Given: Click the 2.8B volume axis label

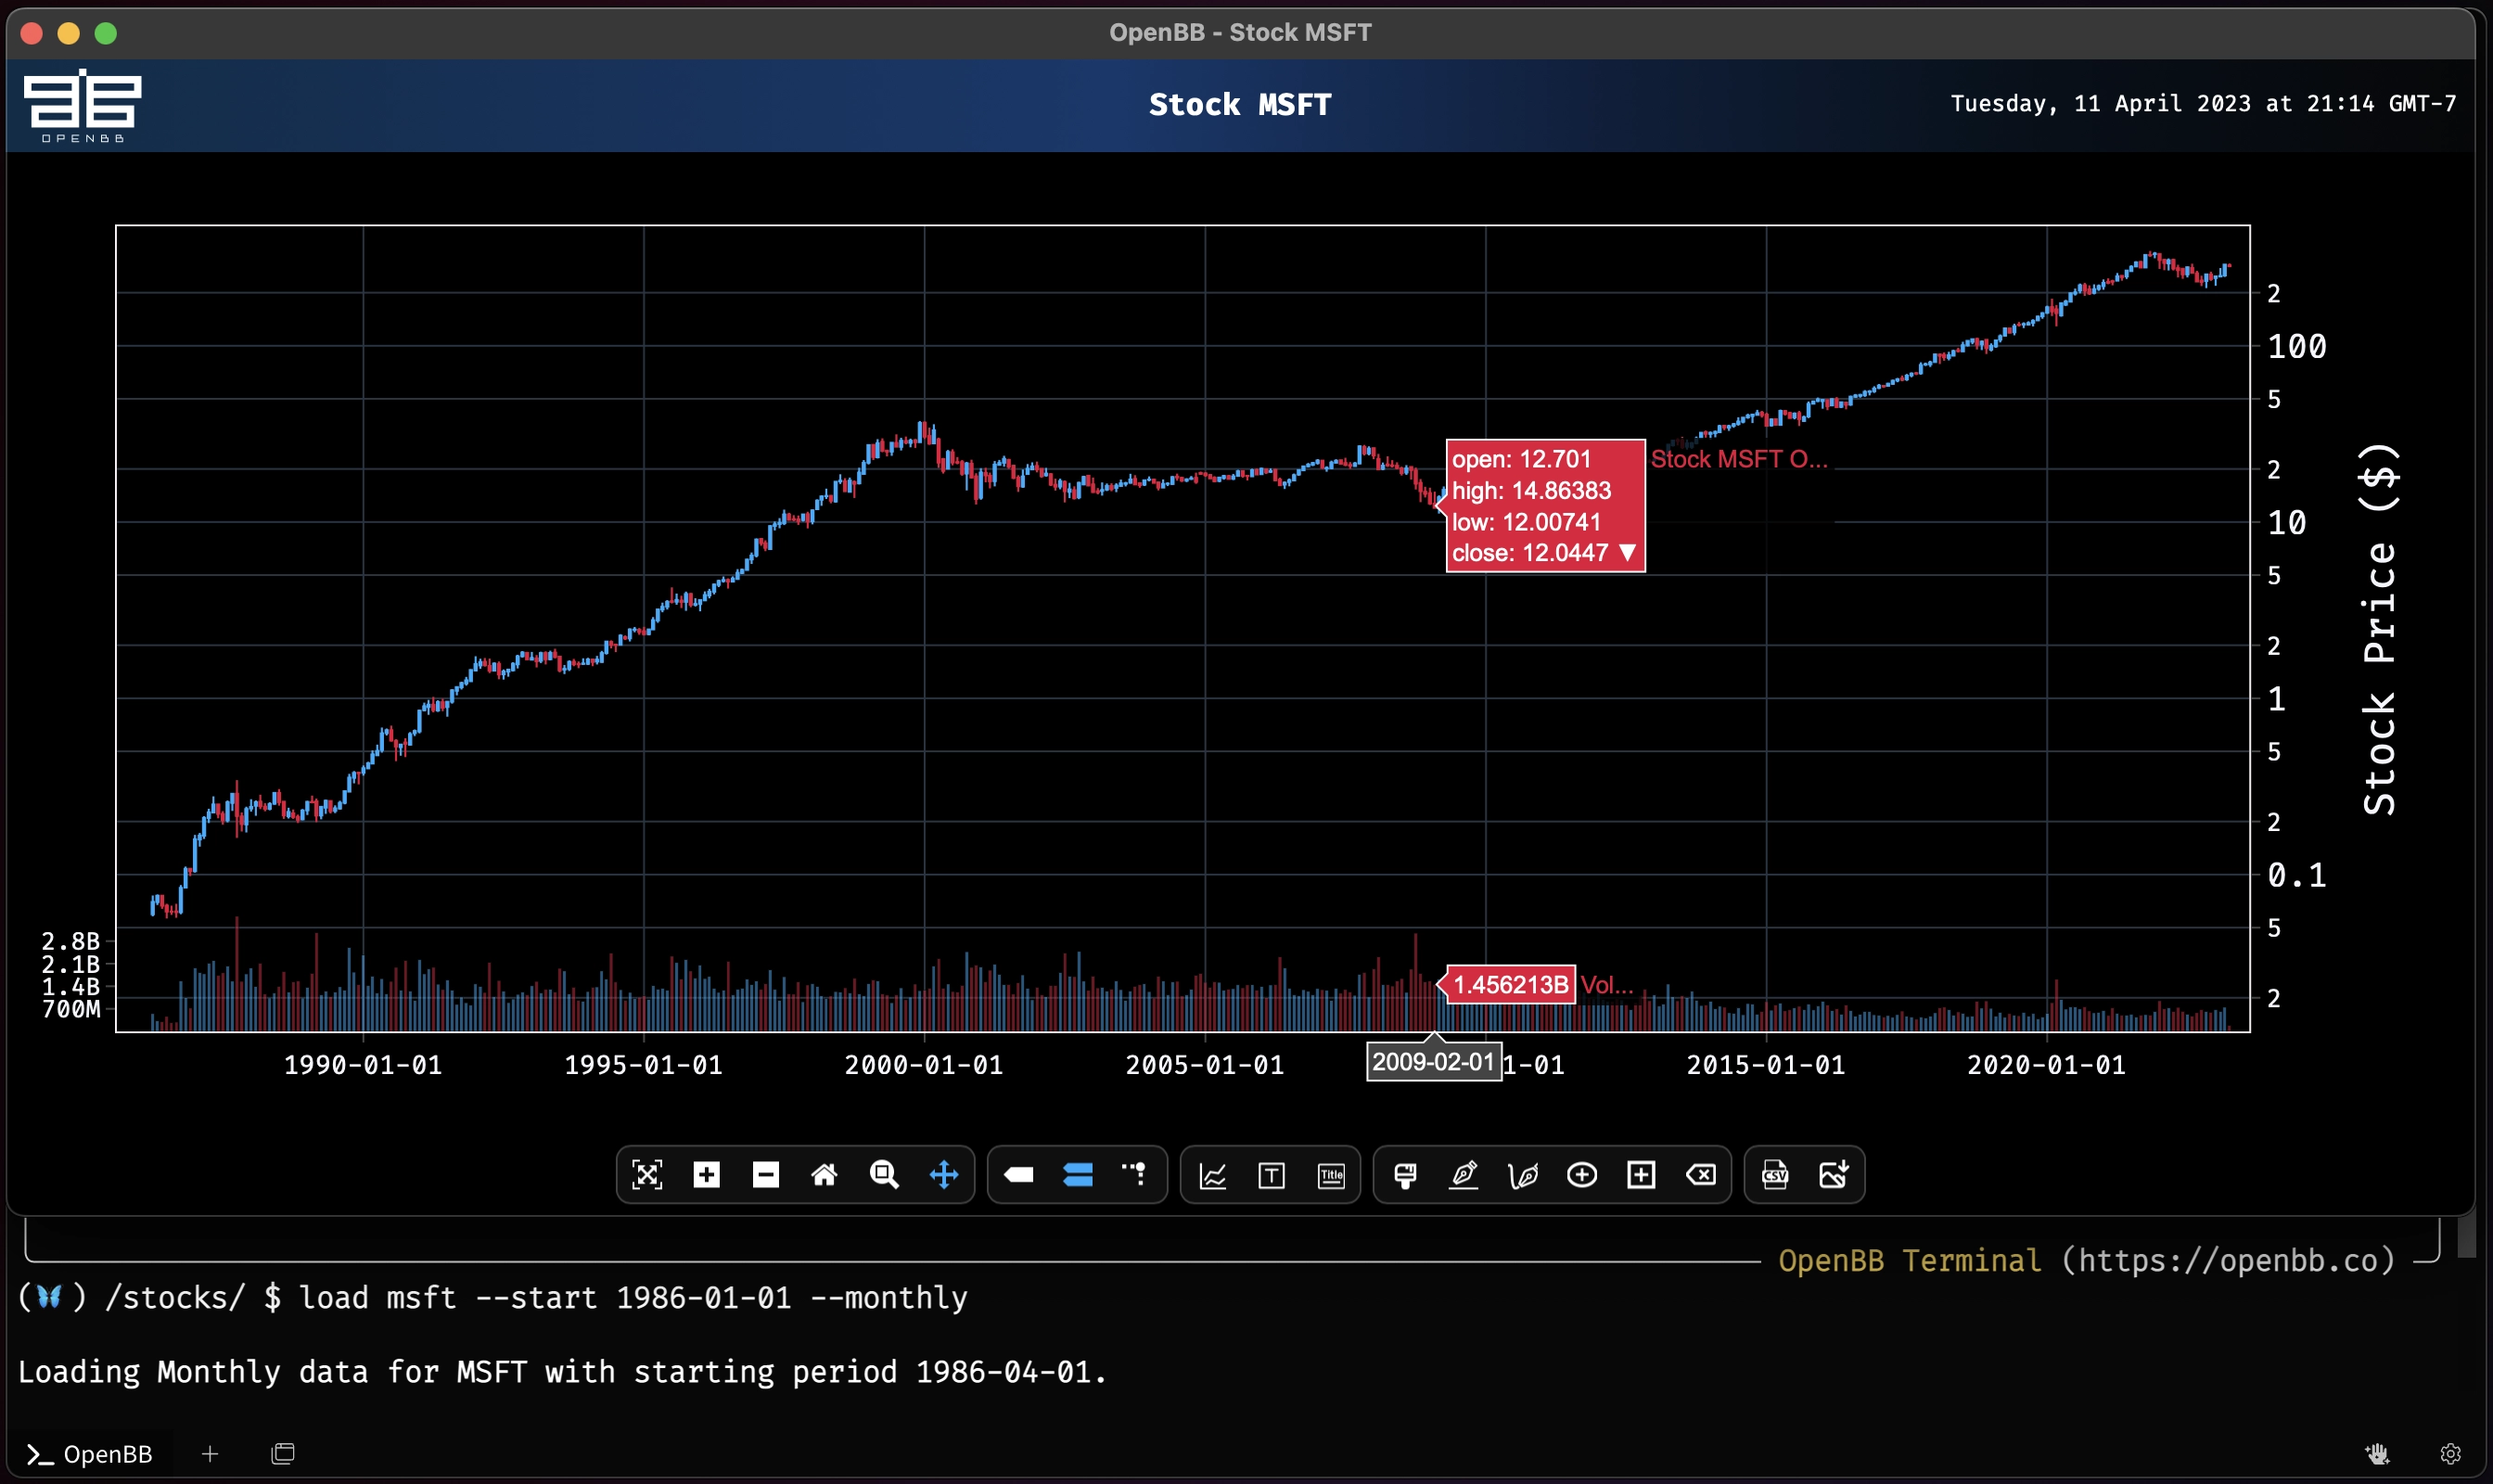Looking at the screenshot, I should pyautogui.click(x=70, y=941).
